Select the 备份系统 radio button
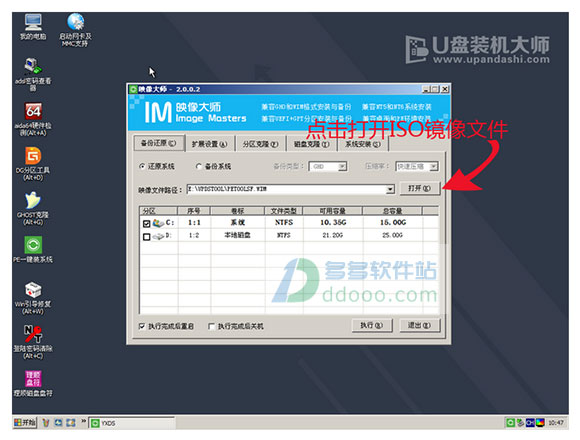The height and width of the screenshot is (440, 580). click(x=199, y=166)
